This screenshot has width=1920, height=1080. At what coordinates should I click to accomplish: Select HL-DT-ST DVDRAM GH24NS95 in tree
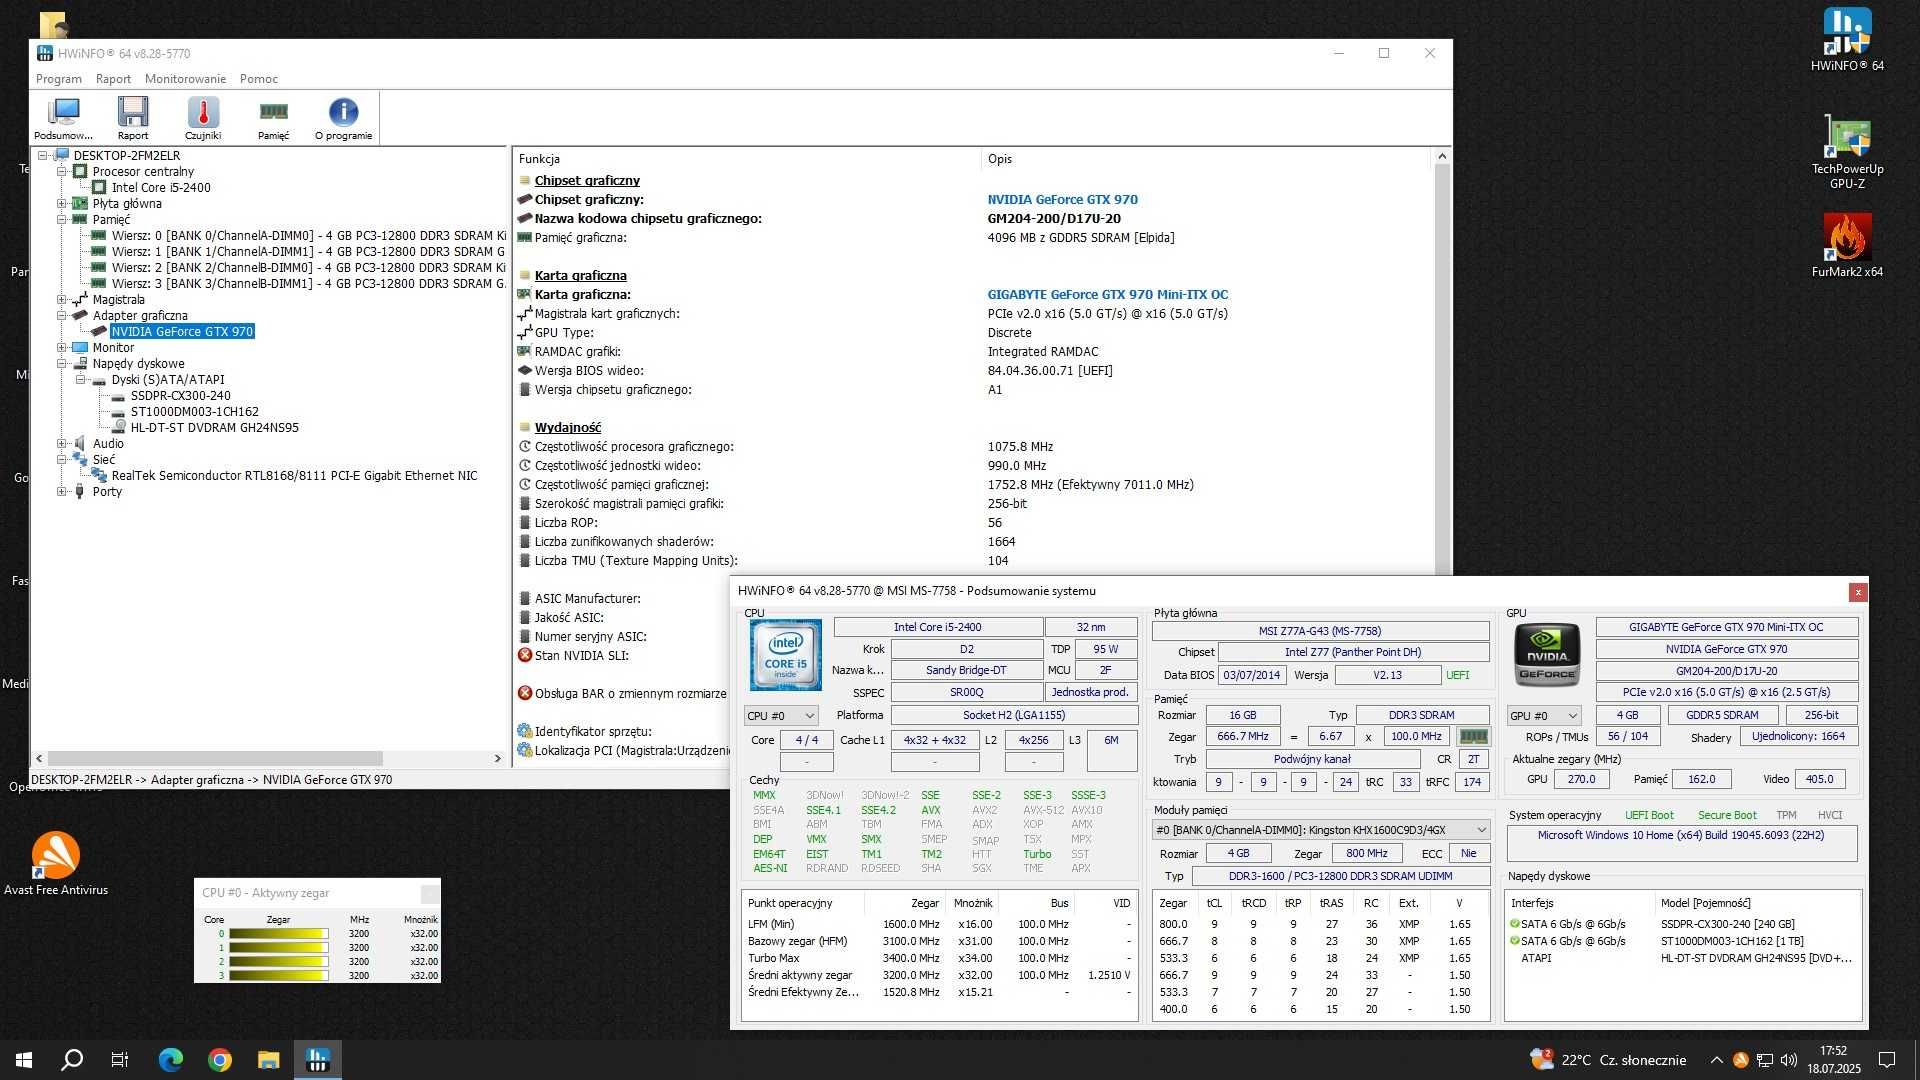(x=214, y=428)
